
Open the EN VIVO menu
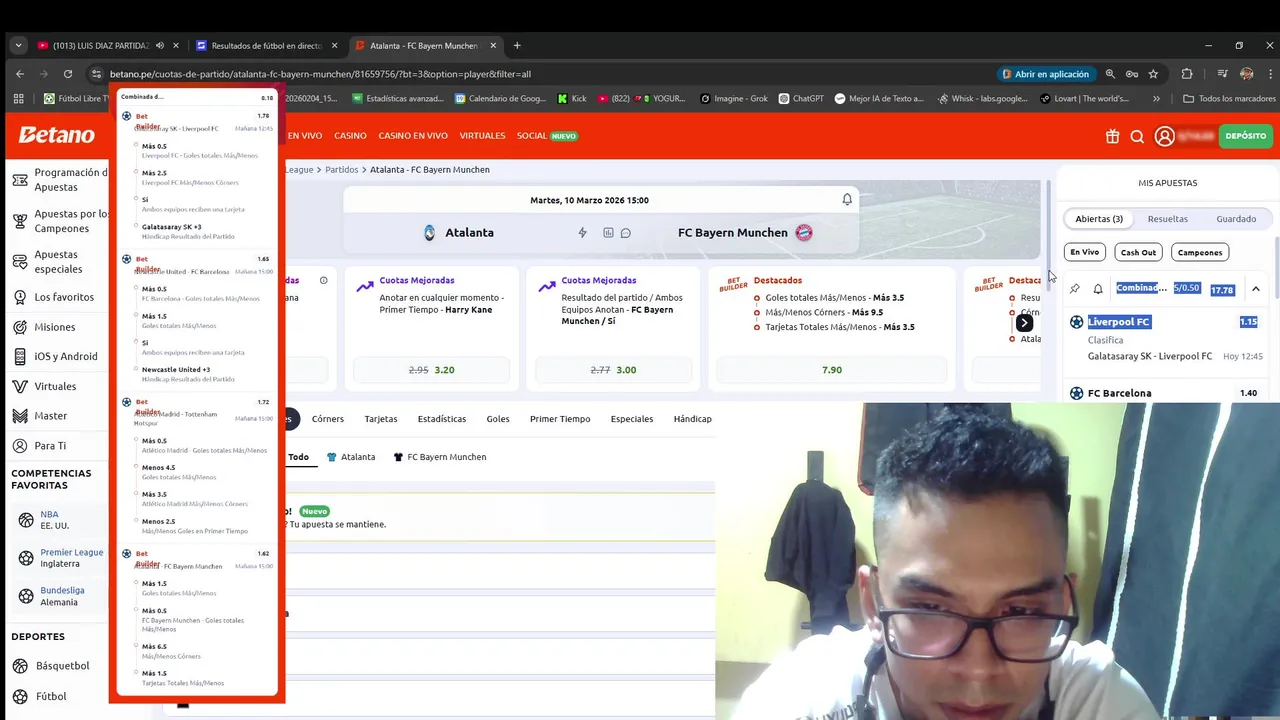click(305, 136)
